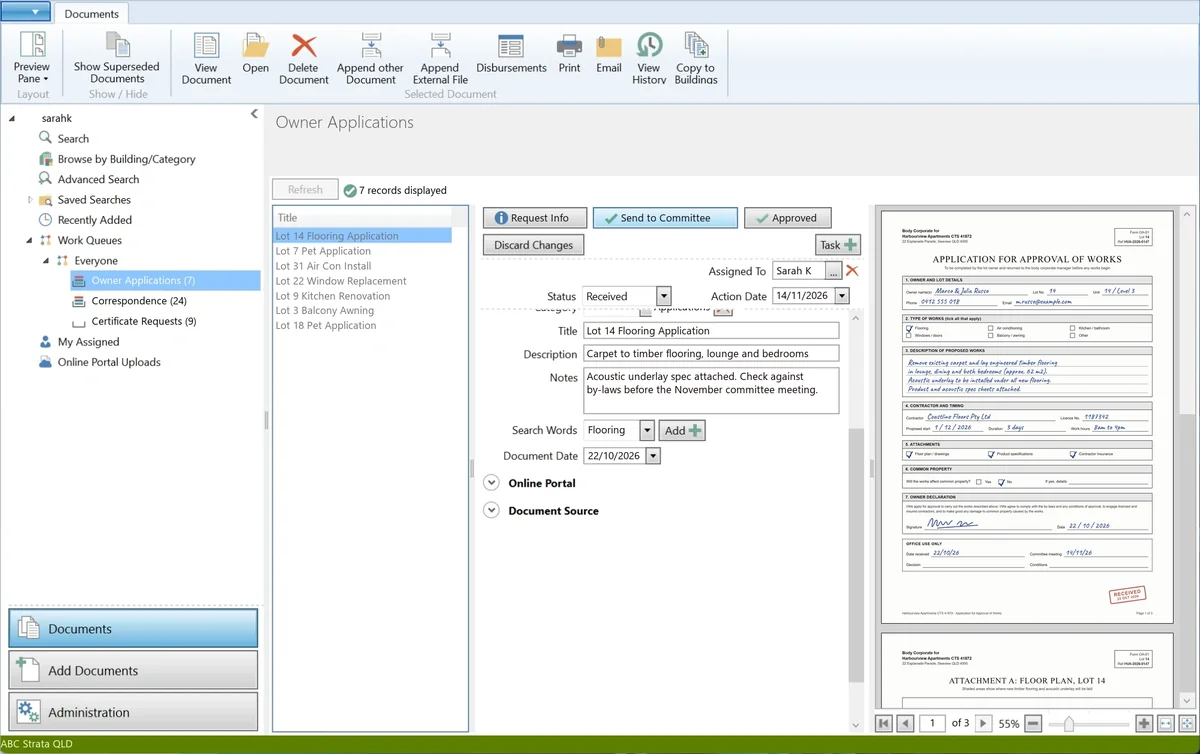
Task: Add a search word with Add button
Action: pos(684,430)
